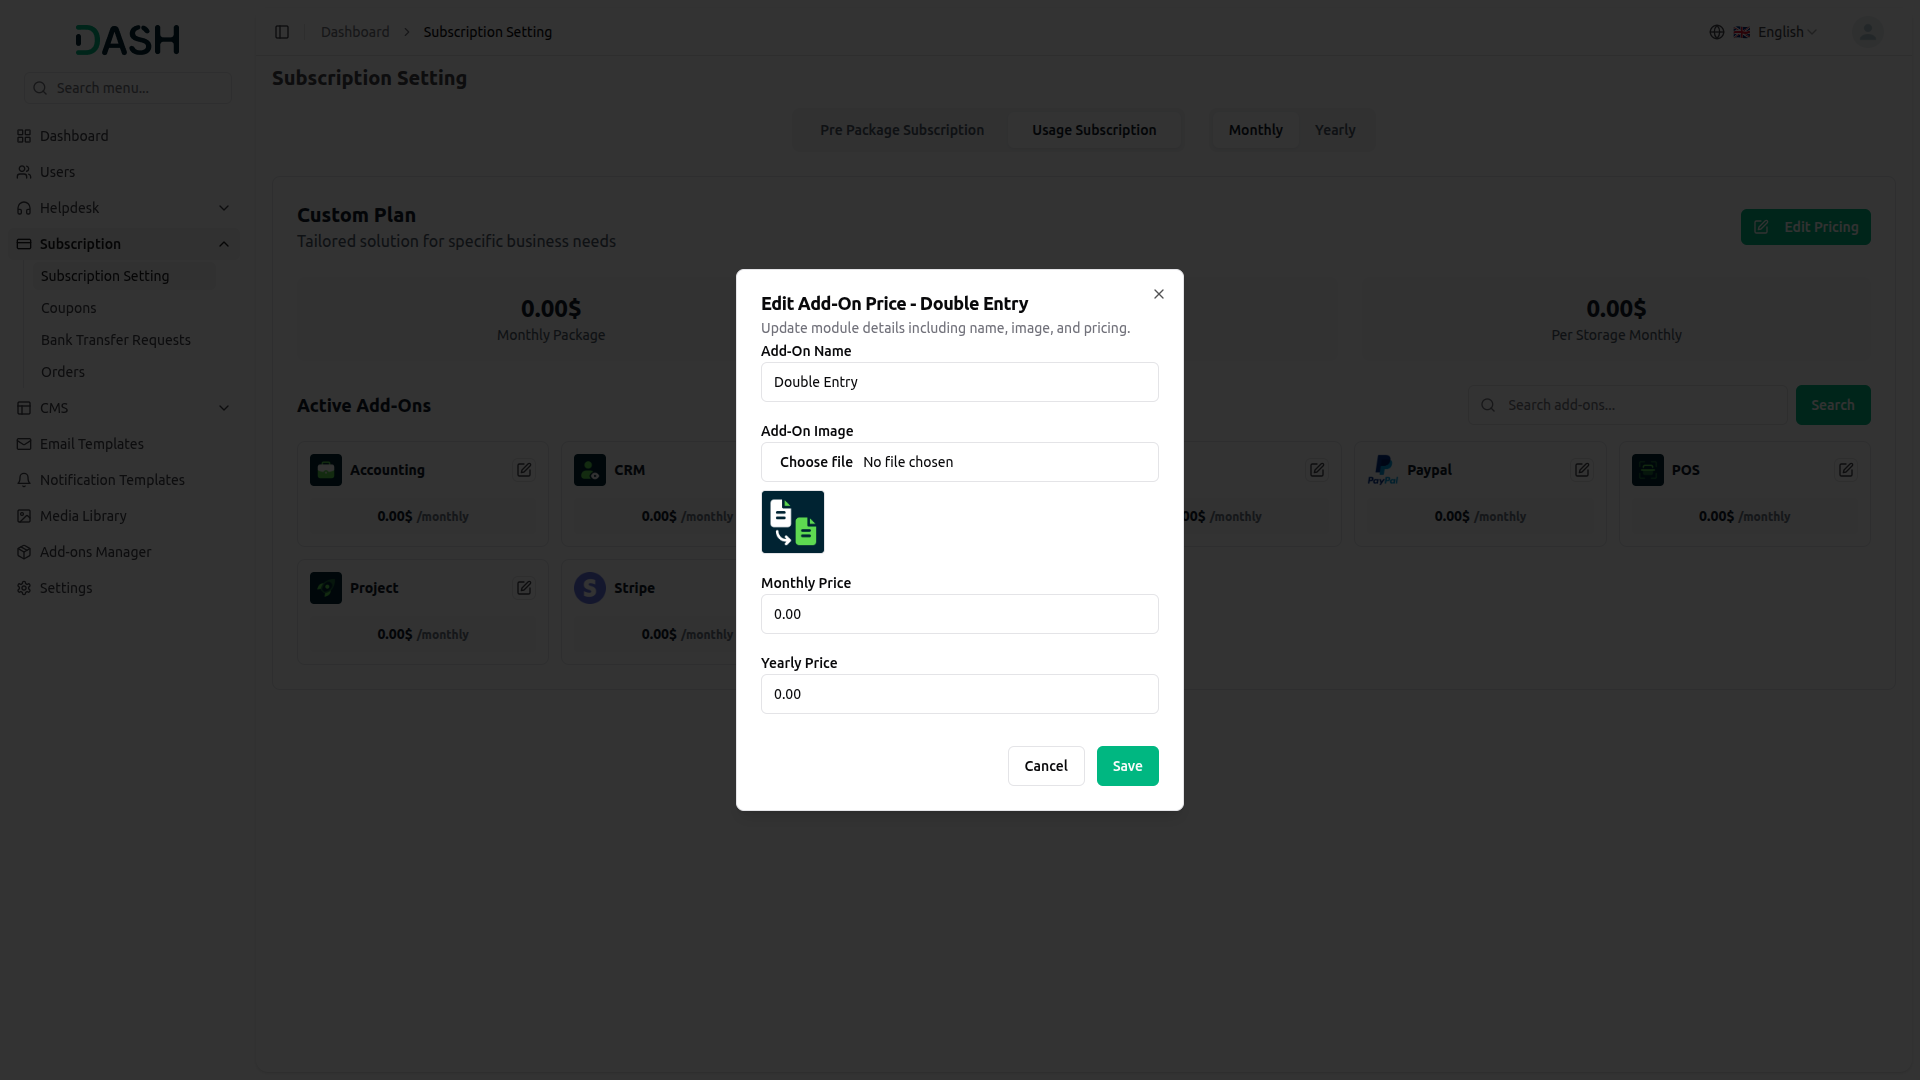Edit the POS add-on price icon
The height and width of the screenshot is (1080, 1920).
[1846, 470]
